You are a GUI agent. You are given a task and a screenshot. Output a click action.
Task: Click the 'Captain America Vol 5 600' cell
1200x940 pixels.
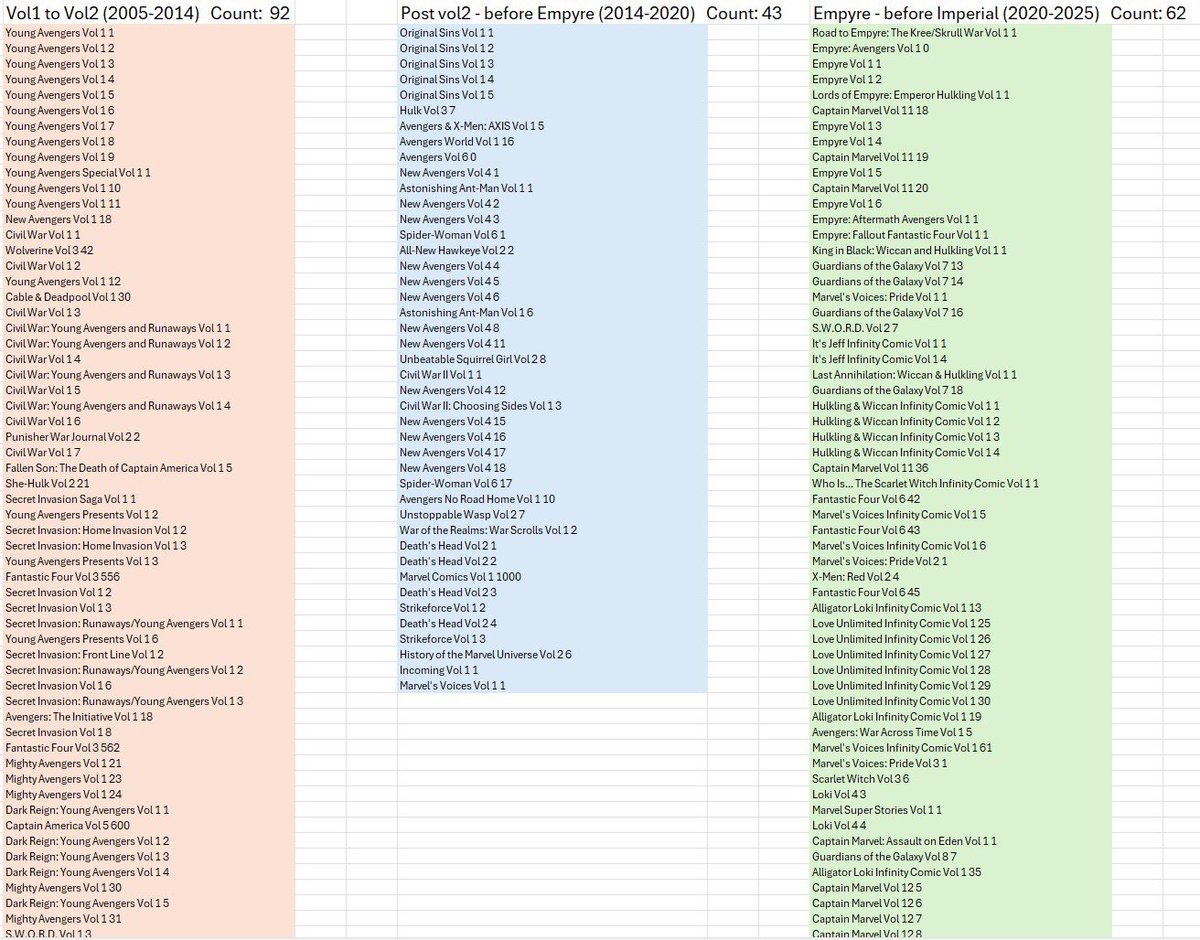pyautogui.click(x=68, y=825)
